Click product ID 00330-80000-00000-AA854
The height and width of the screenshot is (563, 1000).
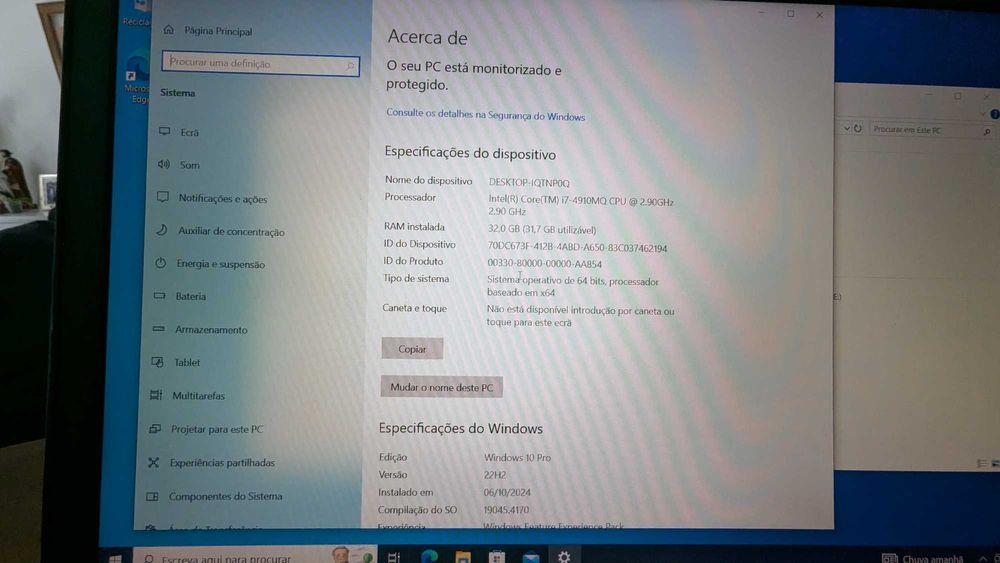point(544,263)
